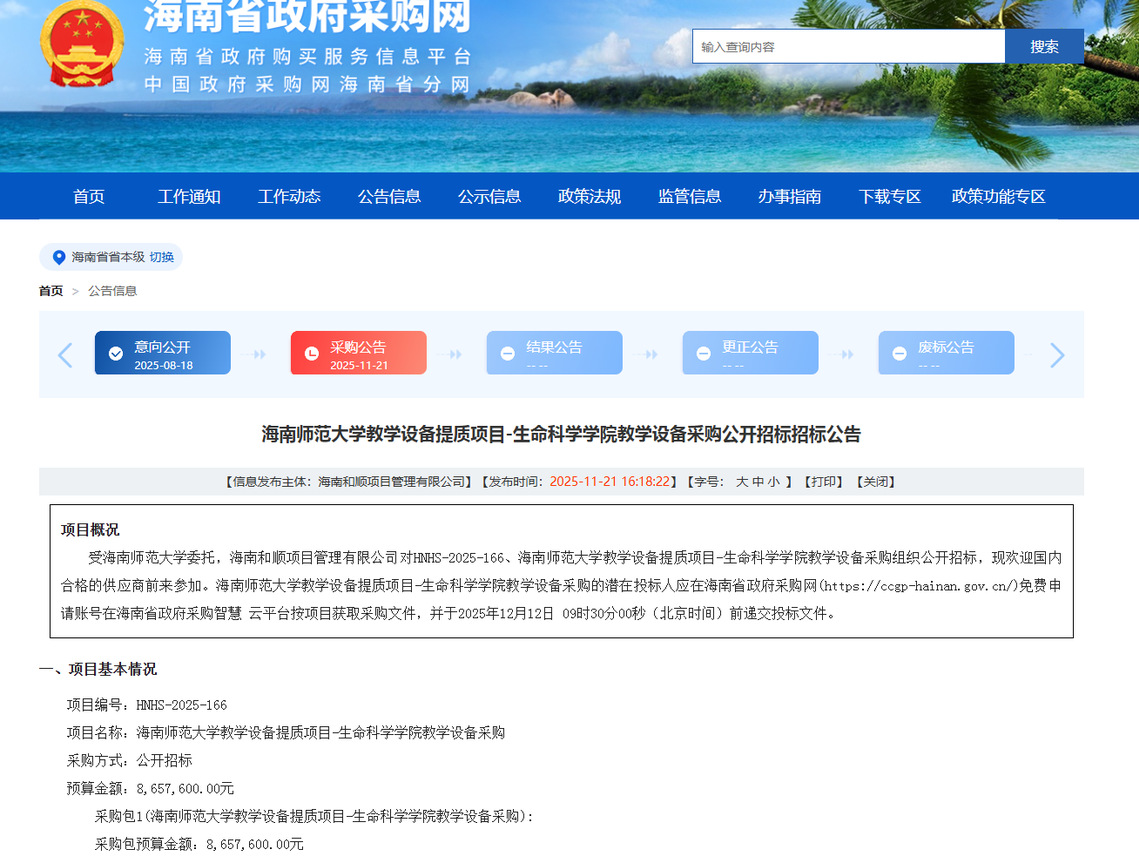This screenshot has width=1139, height=863.
Task: Click minus icon on 更正公告 step
Action: tap(704, 354)
